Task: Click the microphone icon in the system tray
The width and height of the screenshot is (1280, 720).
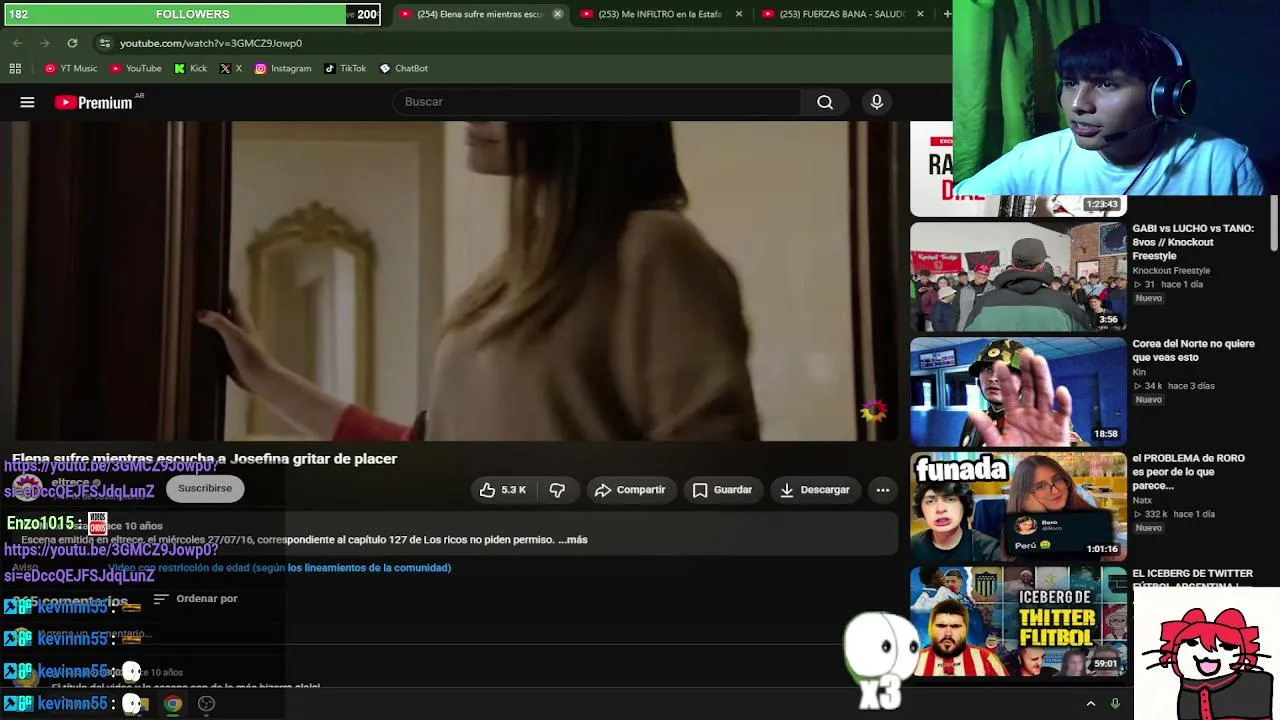Action: [1115, 704]
